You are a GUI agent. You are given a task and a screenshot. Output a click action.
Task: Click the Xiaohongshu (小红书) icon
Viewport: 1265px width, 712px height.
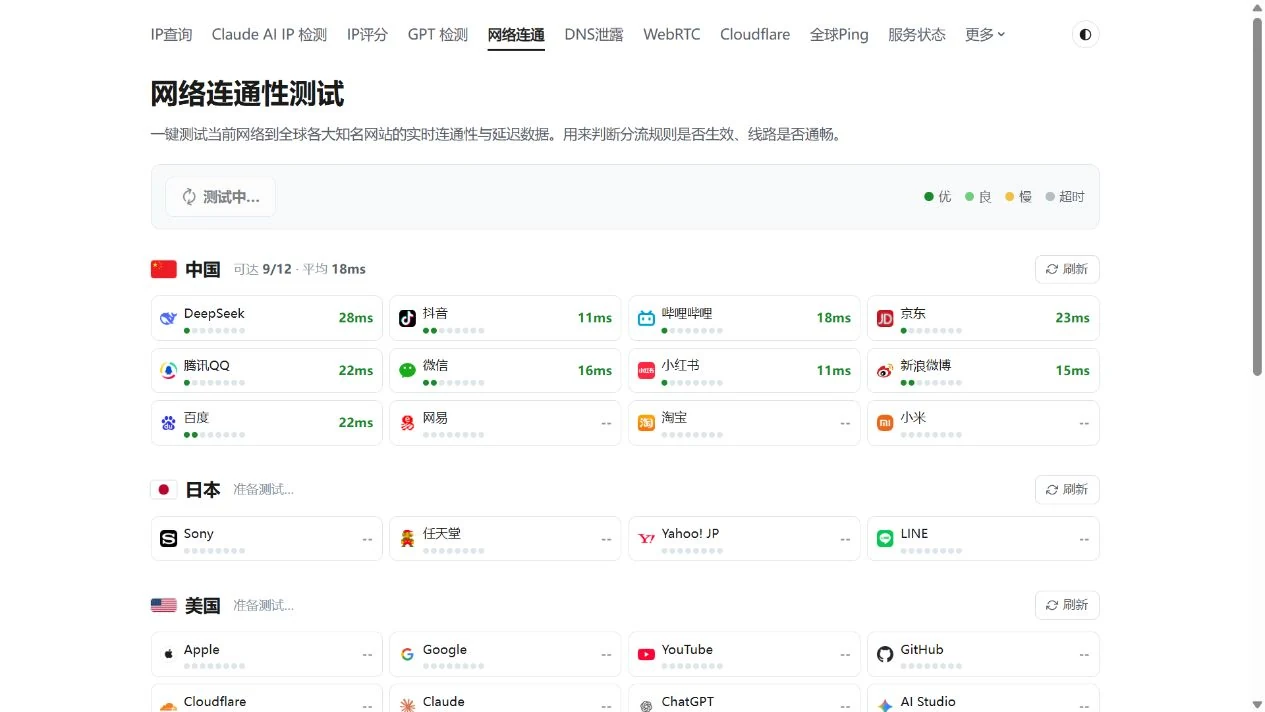point(646,370)
